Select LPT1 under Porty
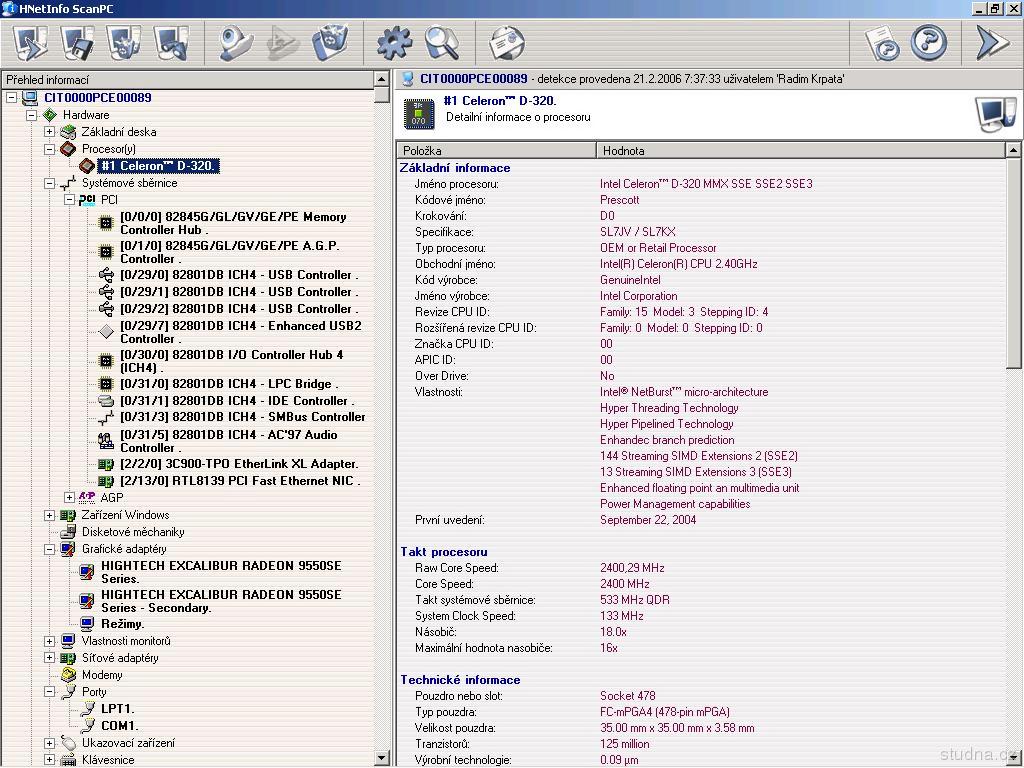The height and width of the screenshot is (768, 1024). pyautogui.click(x=117, y=709)
